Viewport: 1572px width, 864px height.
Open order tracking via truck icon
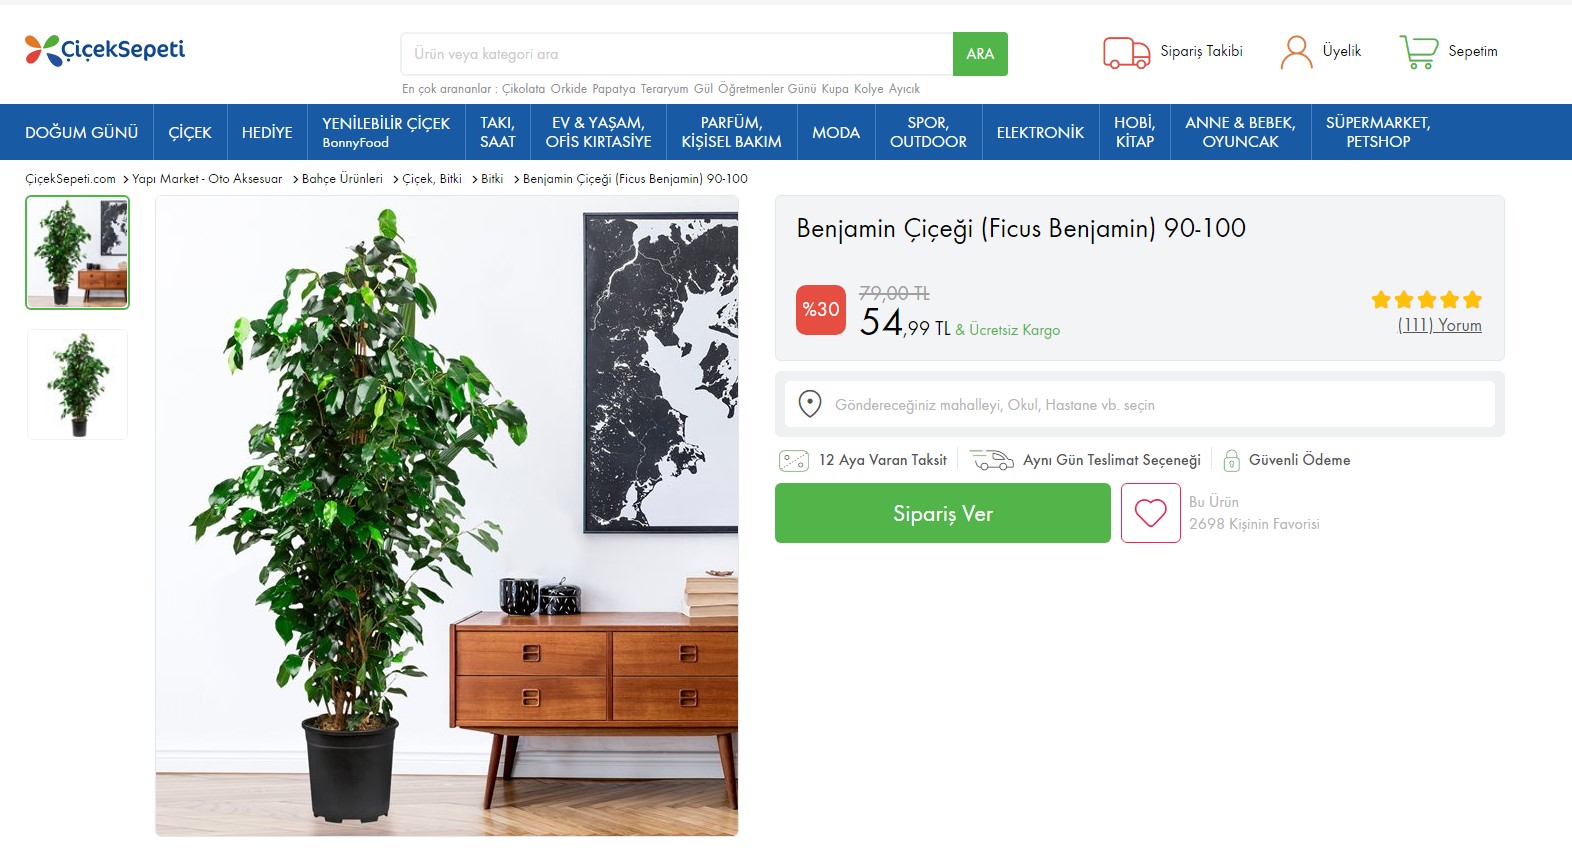tap(1127, 52)
